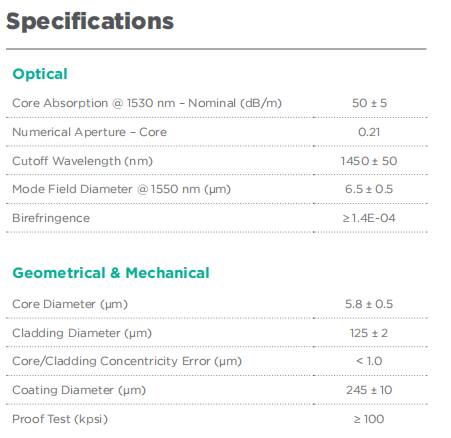Select the Core Absorption @ 1530 nm row label

[x=147, y=103]
